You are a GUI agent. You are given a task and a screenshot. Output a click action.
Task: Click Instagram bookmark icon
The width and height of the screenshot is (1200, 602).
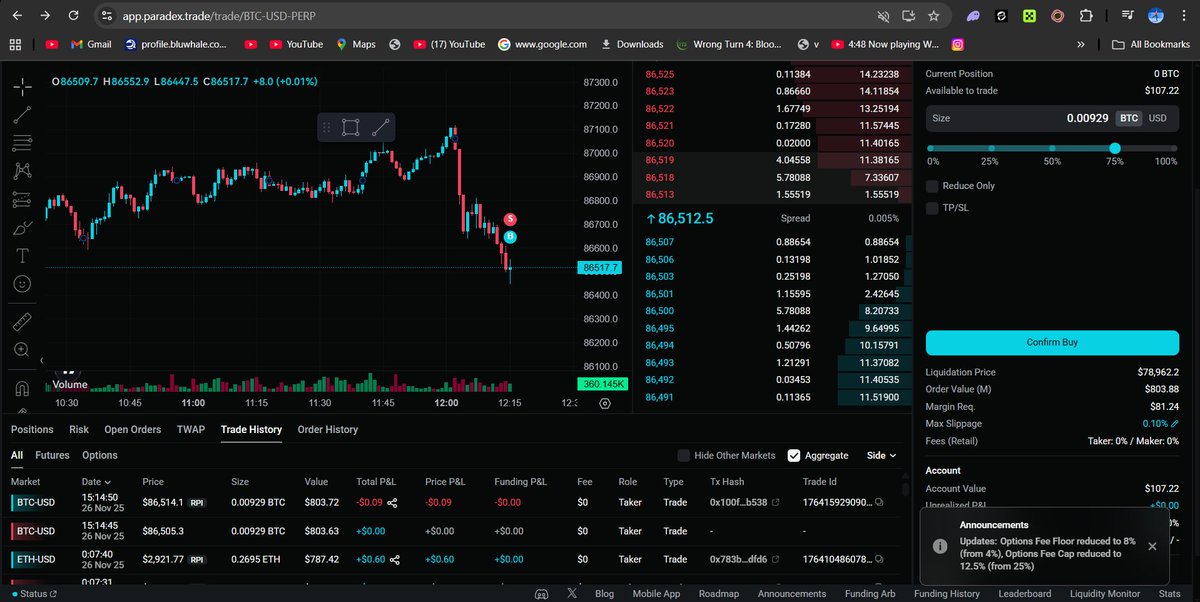pyautogui.click(x=958, y=44)
